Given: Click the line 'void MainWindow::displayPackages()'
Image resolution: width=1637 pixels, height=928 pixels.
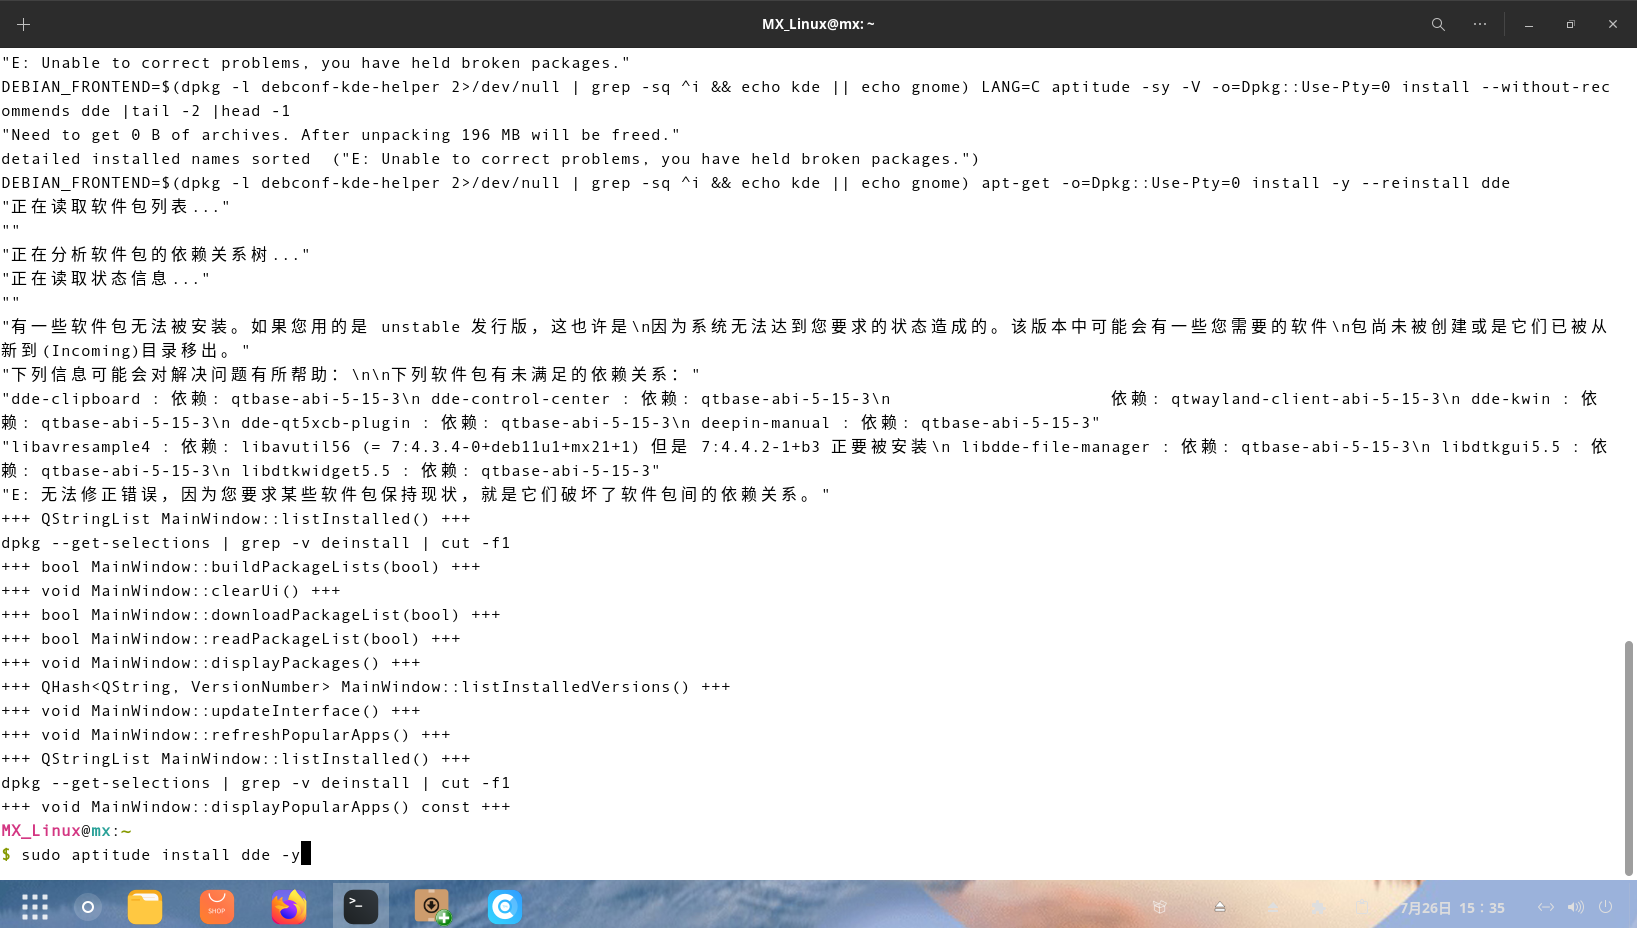Looking at the screenshot, I should point(211,663).
